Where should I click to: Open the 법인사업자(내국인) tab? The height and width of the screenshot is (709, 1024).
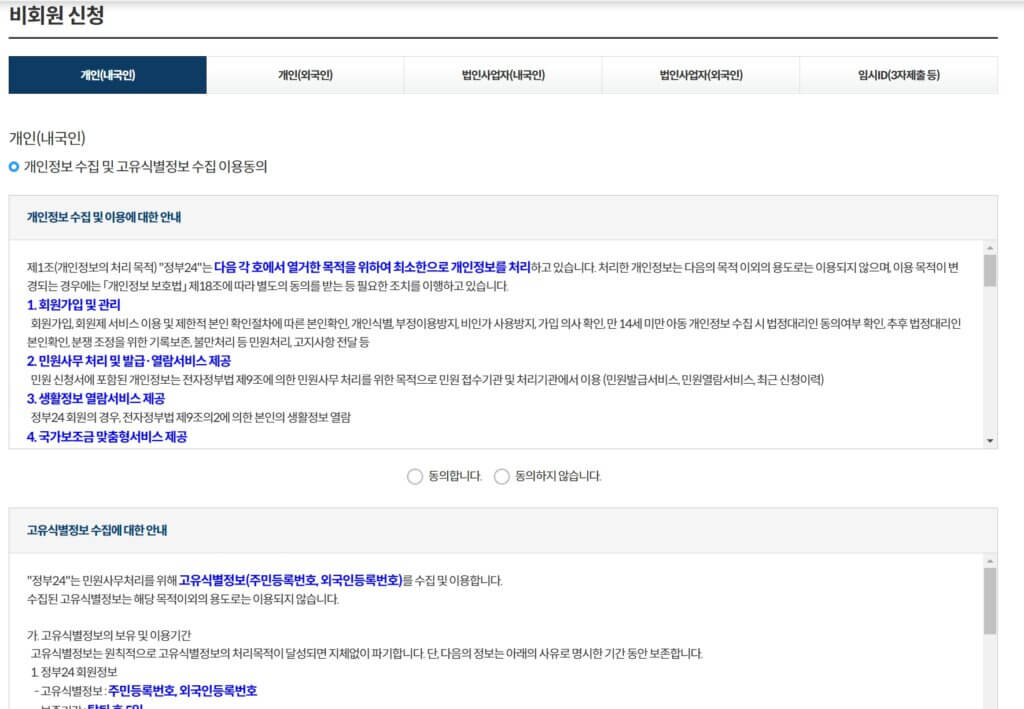pos(503,75)
